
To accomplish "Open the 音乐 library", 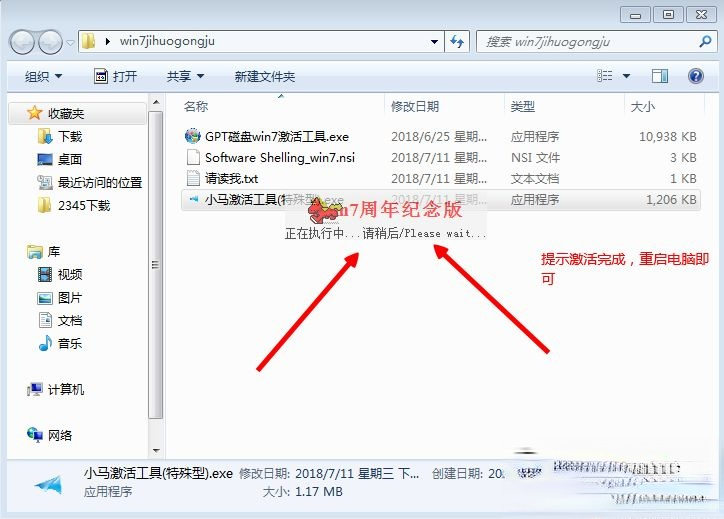I will coord(70,344).
